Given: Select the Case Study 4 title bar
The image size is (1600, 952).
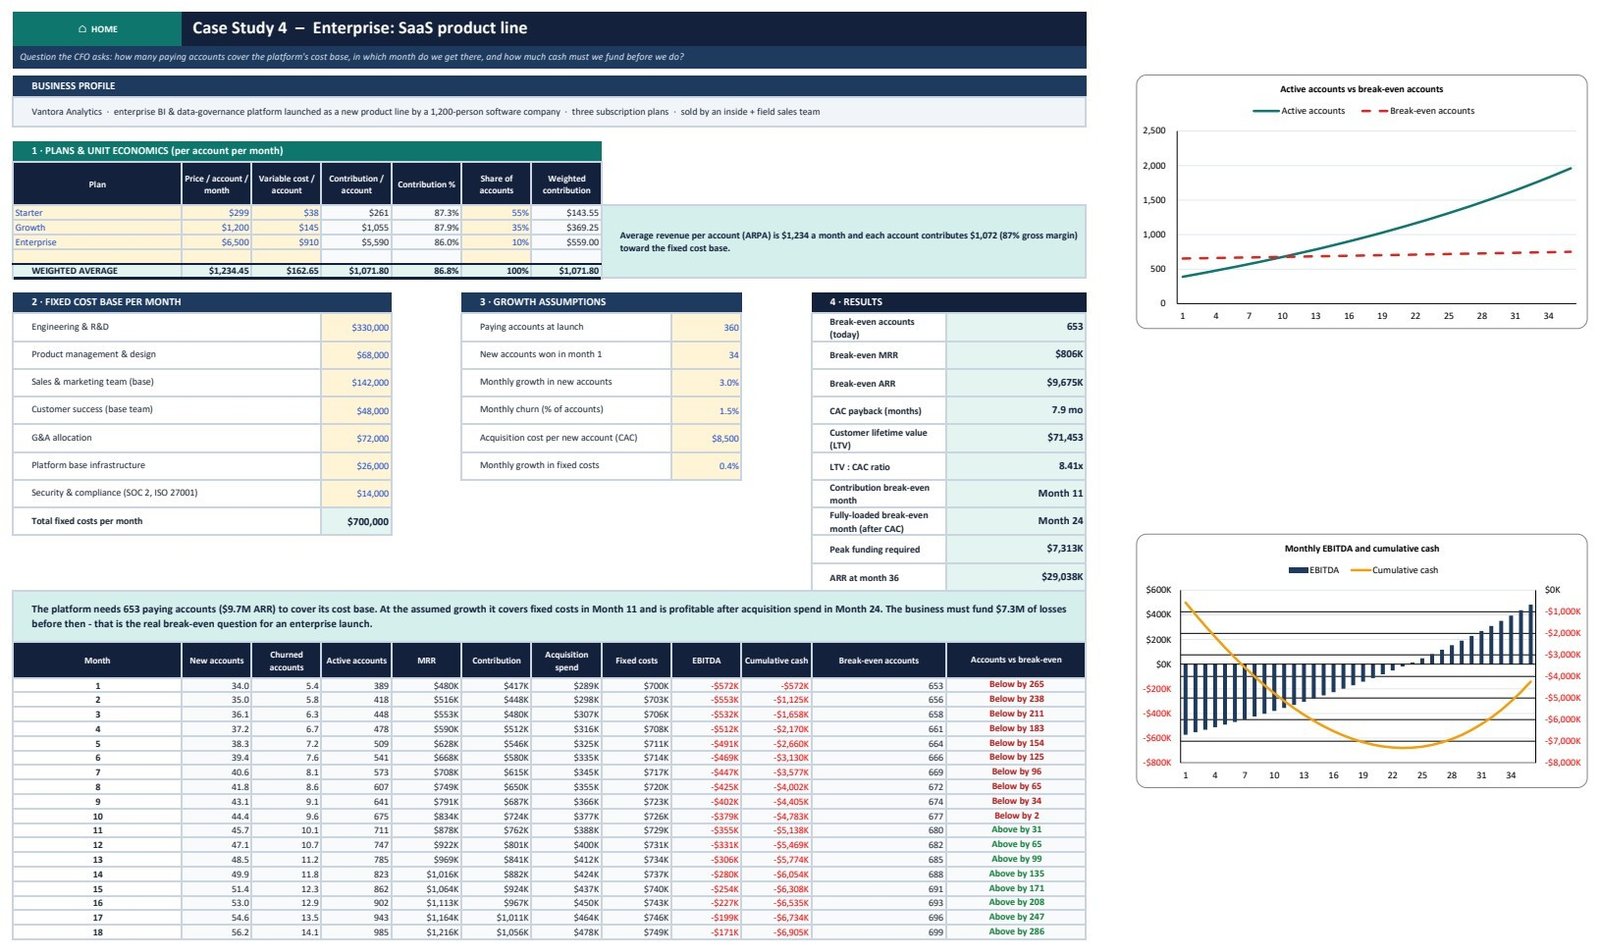Looking at the screenshot, I should tap(634, 29).
